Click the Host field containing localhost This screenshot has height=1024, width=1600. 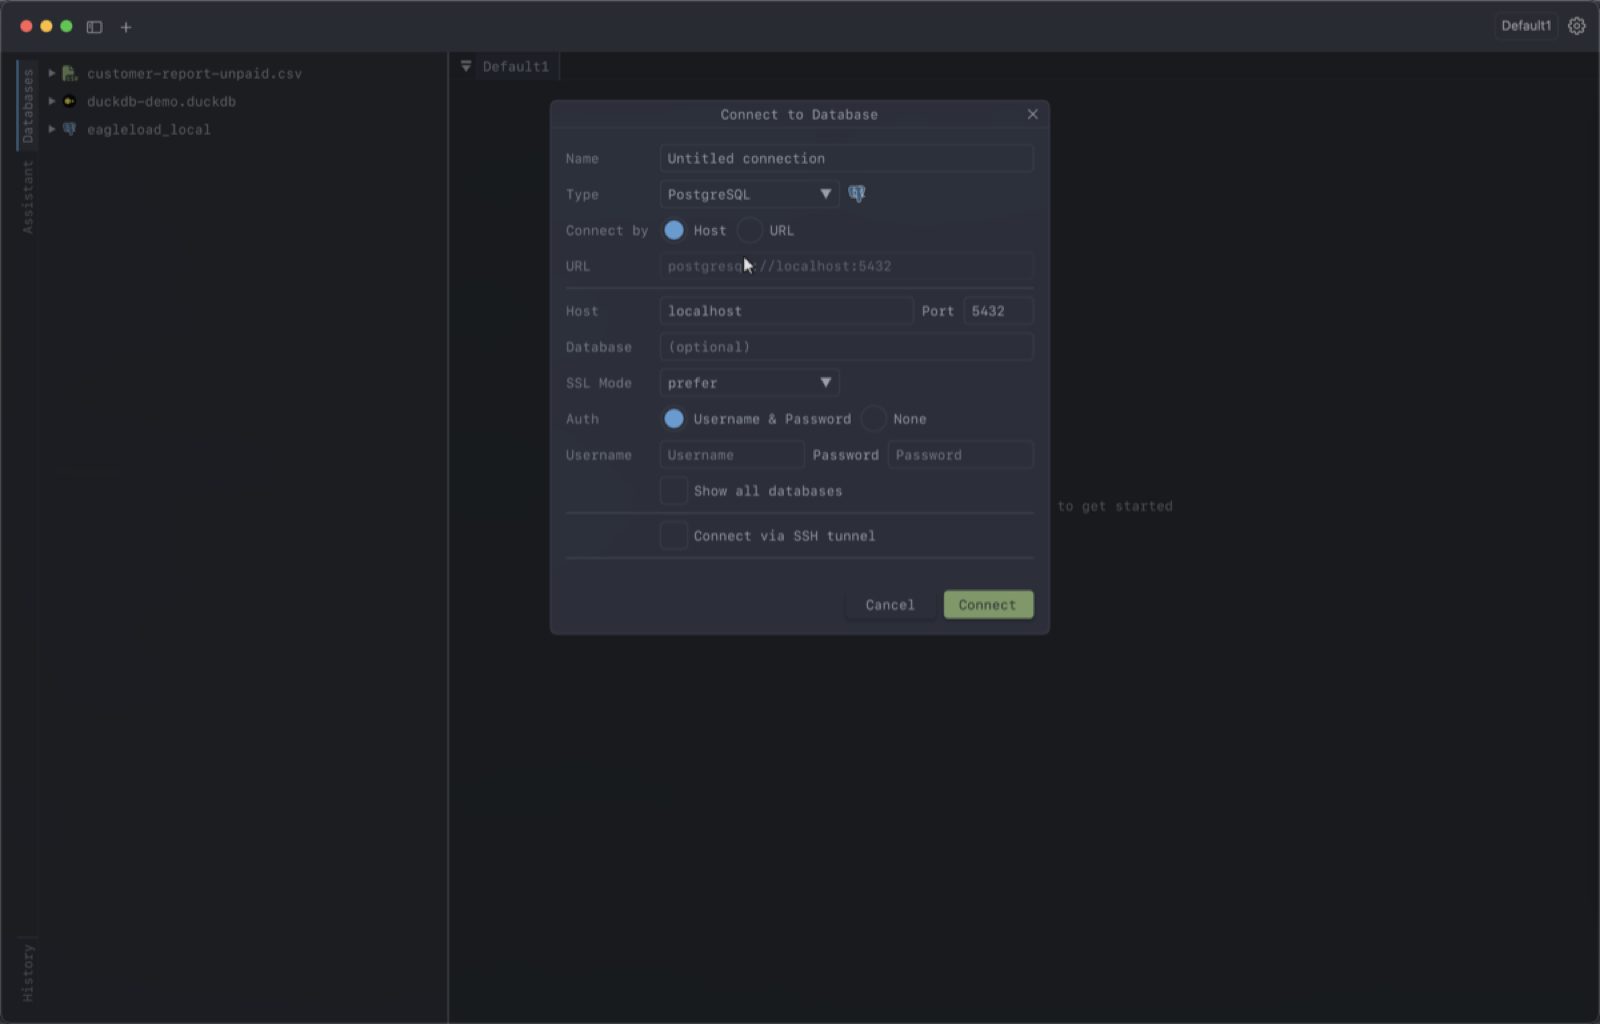[x=786, y=310]
